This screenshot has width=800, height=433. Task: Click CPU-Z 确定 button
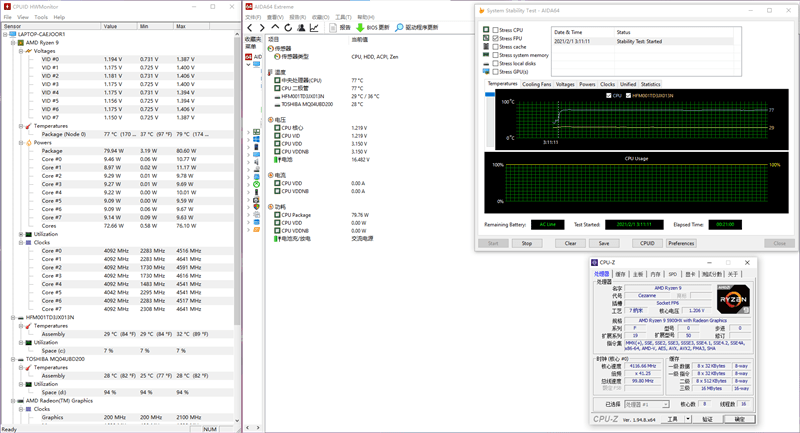tap(739, 419)
